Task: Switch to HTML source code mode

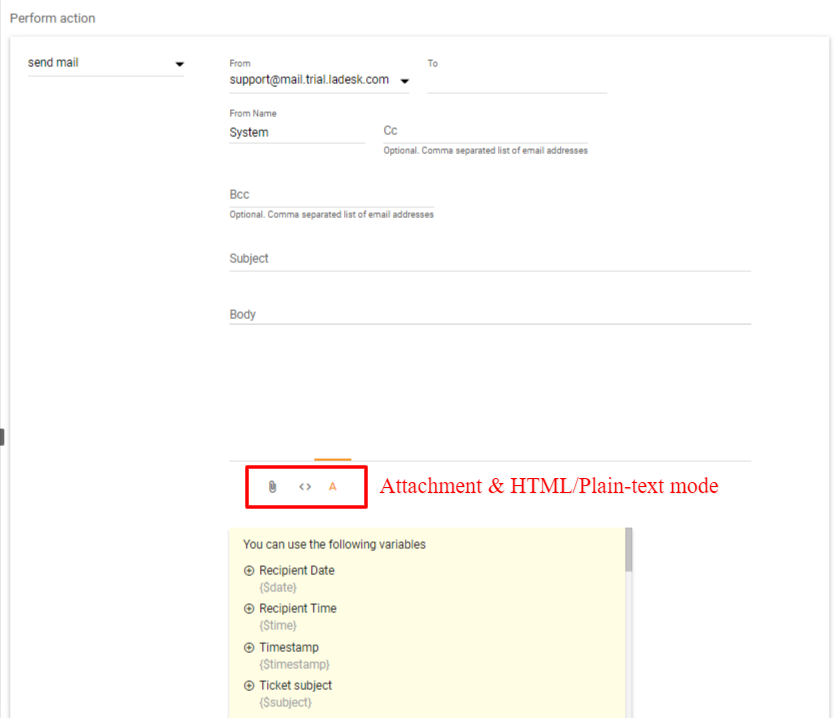Action: pyautogui.click(x=305, y=487)
